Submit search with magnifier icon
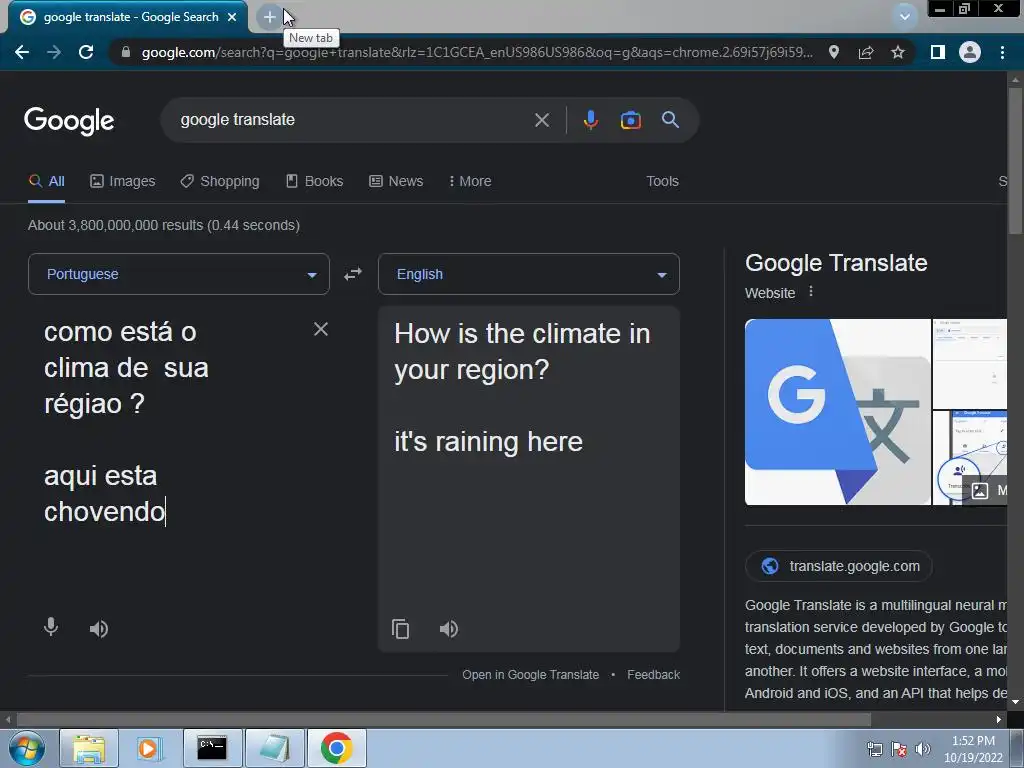The height and width of the screenshot is (768, 1024). [x=670, y=120]
